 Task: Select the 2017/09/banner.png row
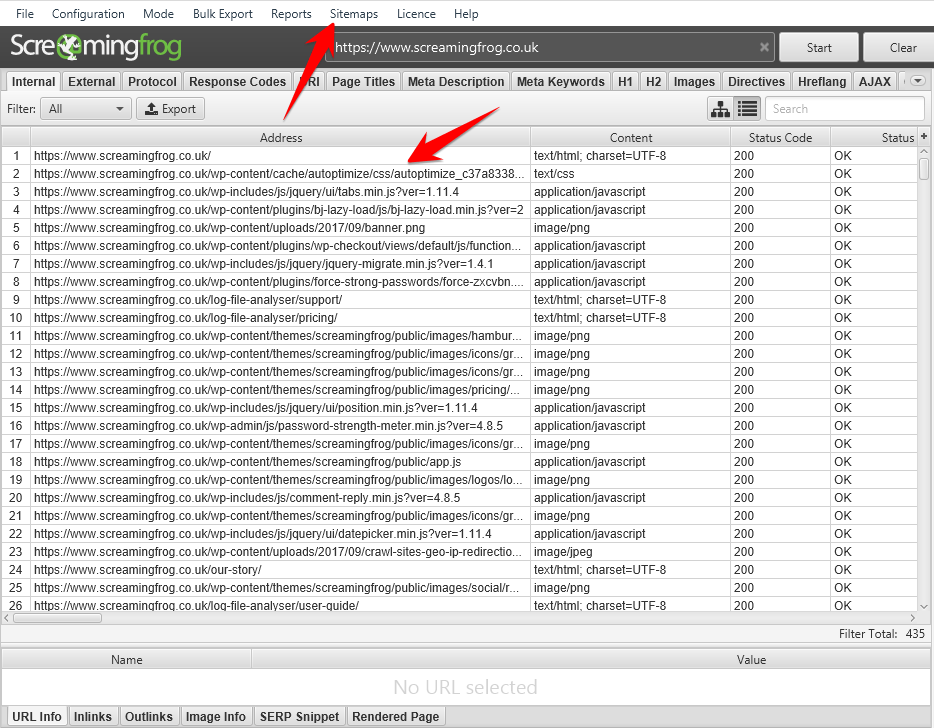pyautogui.click(x=459, y=228)
